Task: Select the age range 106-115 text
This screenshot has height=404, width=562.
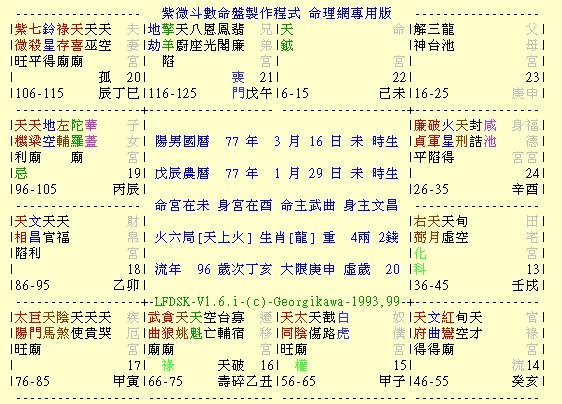Action: [39, 94]
